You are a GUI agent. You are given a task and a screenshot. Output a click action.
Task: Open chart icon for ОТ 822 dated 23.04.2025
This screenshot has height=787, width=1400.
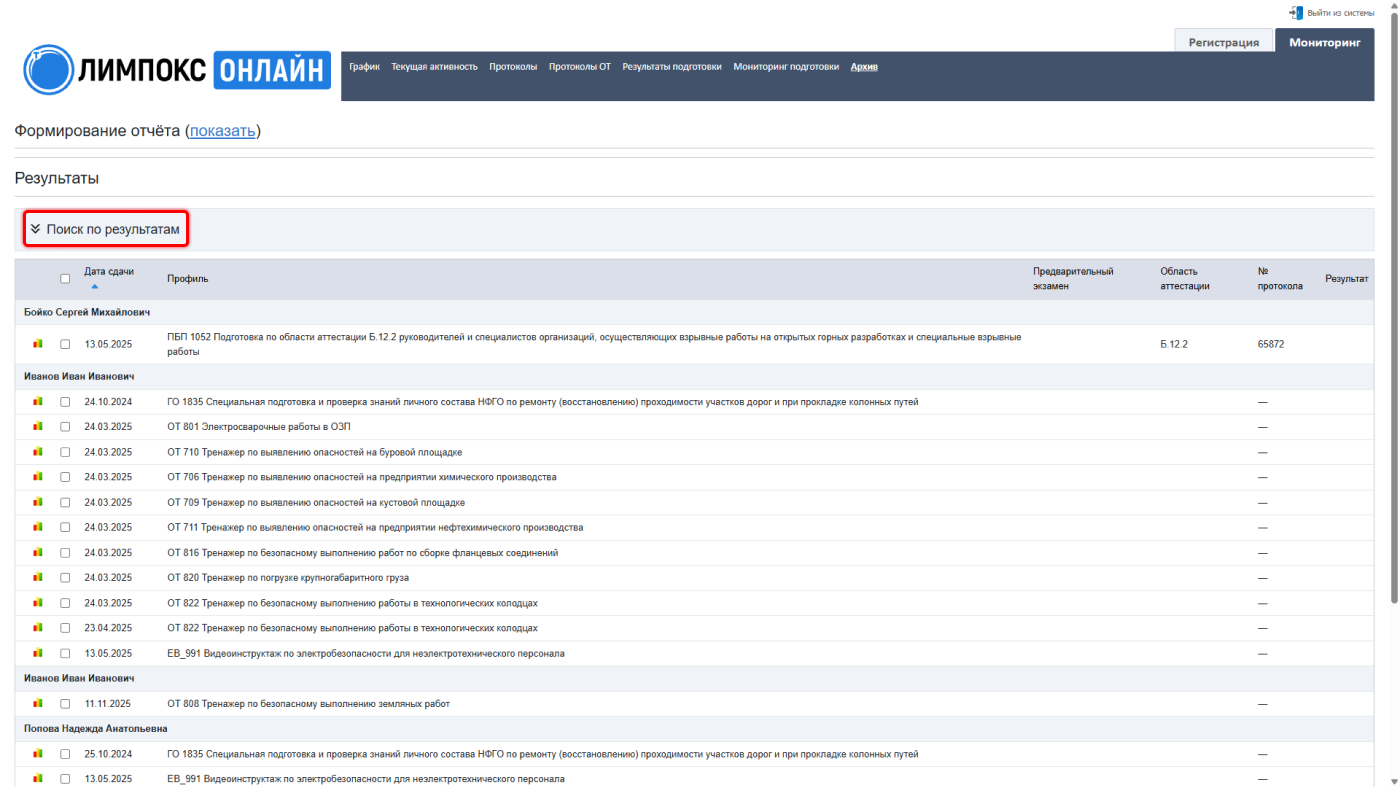38,628
